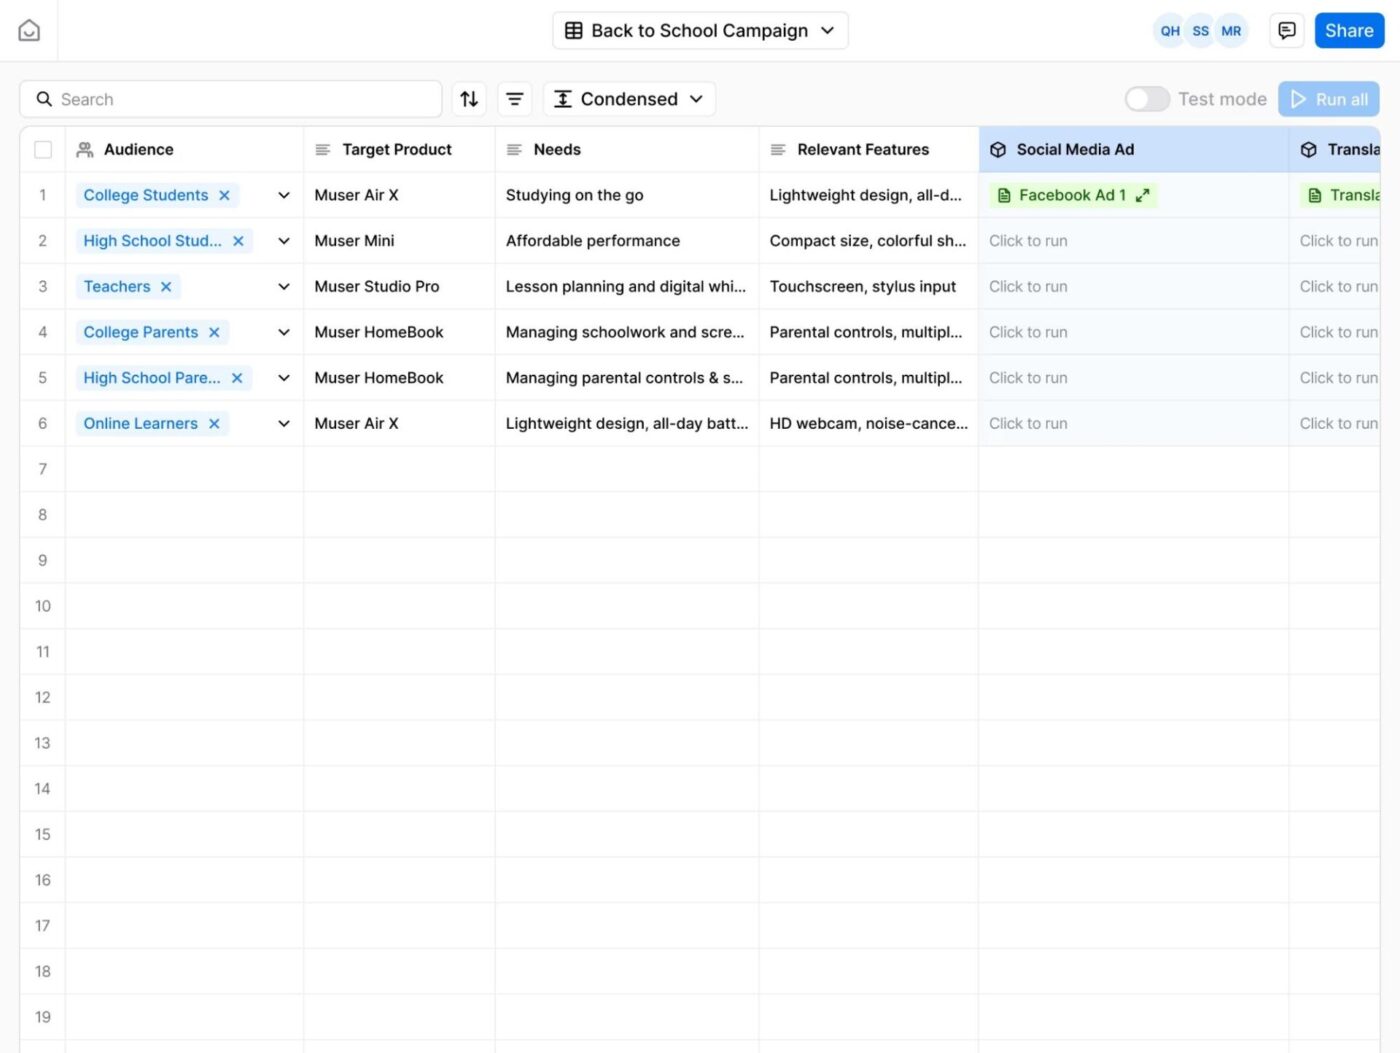Click the table grid icon beside Back to School Campaign

[574, 30]
